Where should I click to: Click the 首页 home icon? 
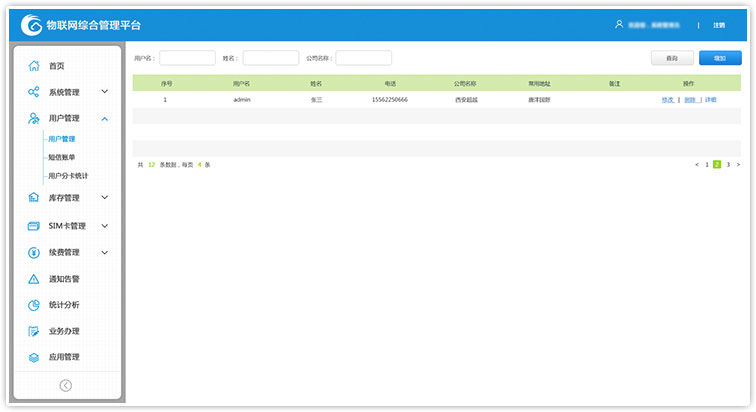pyautogui.click(x=33, y=66)
